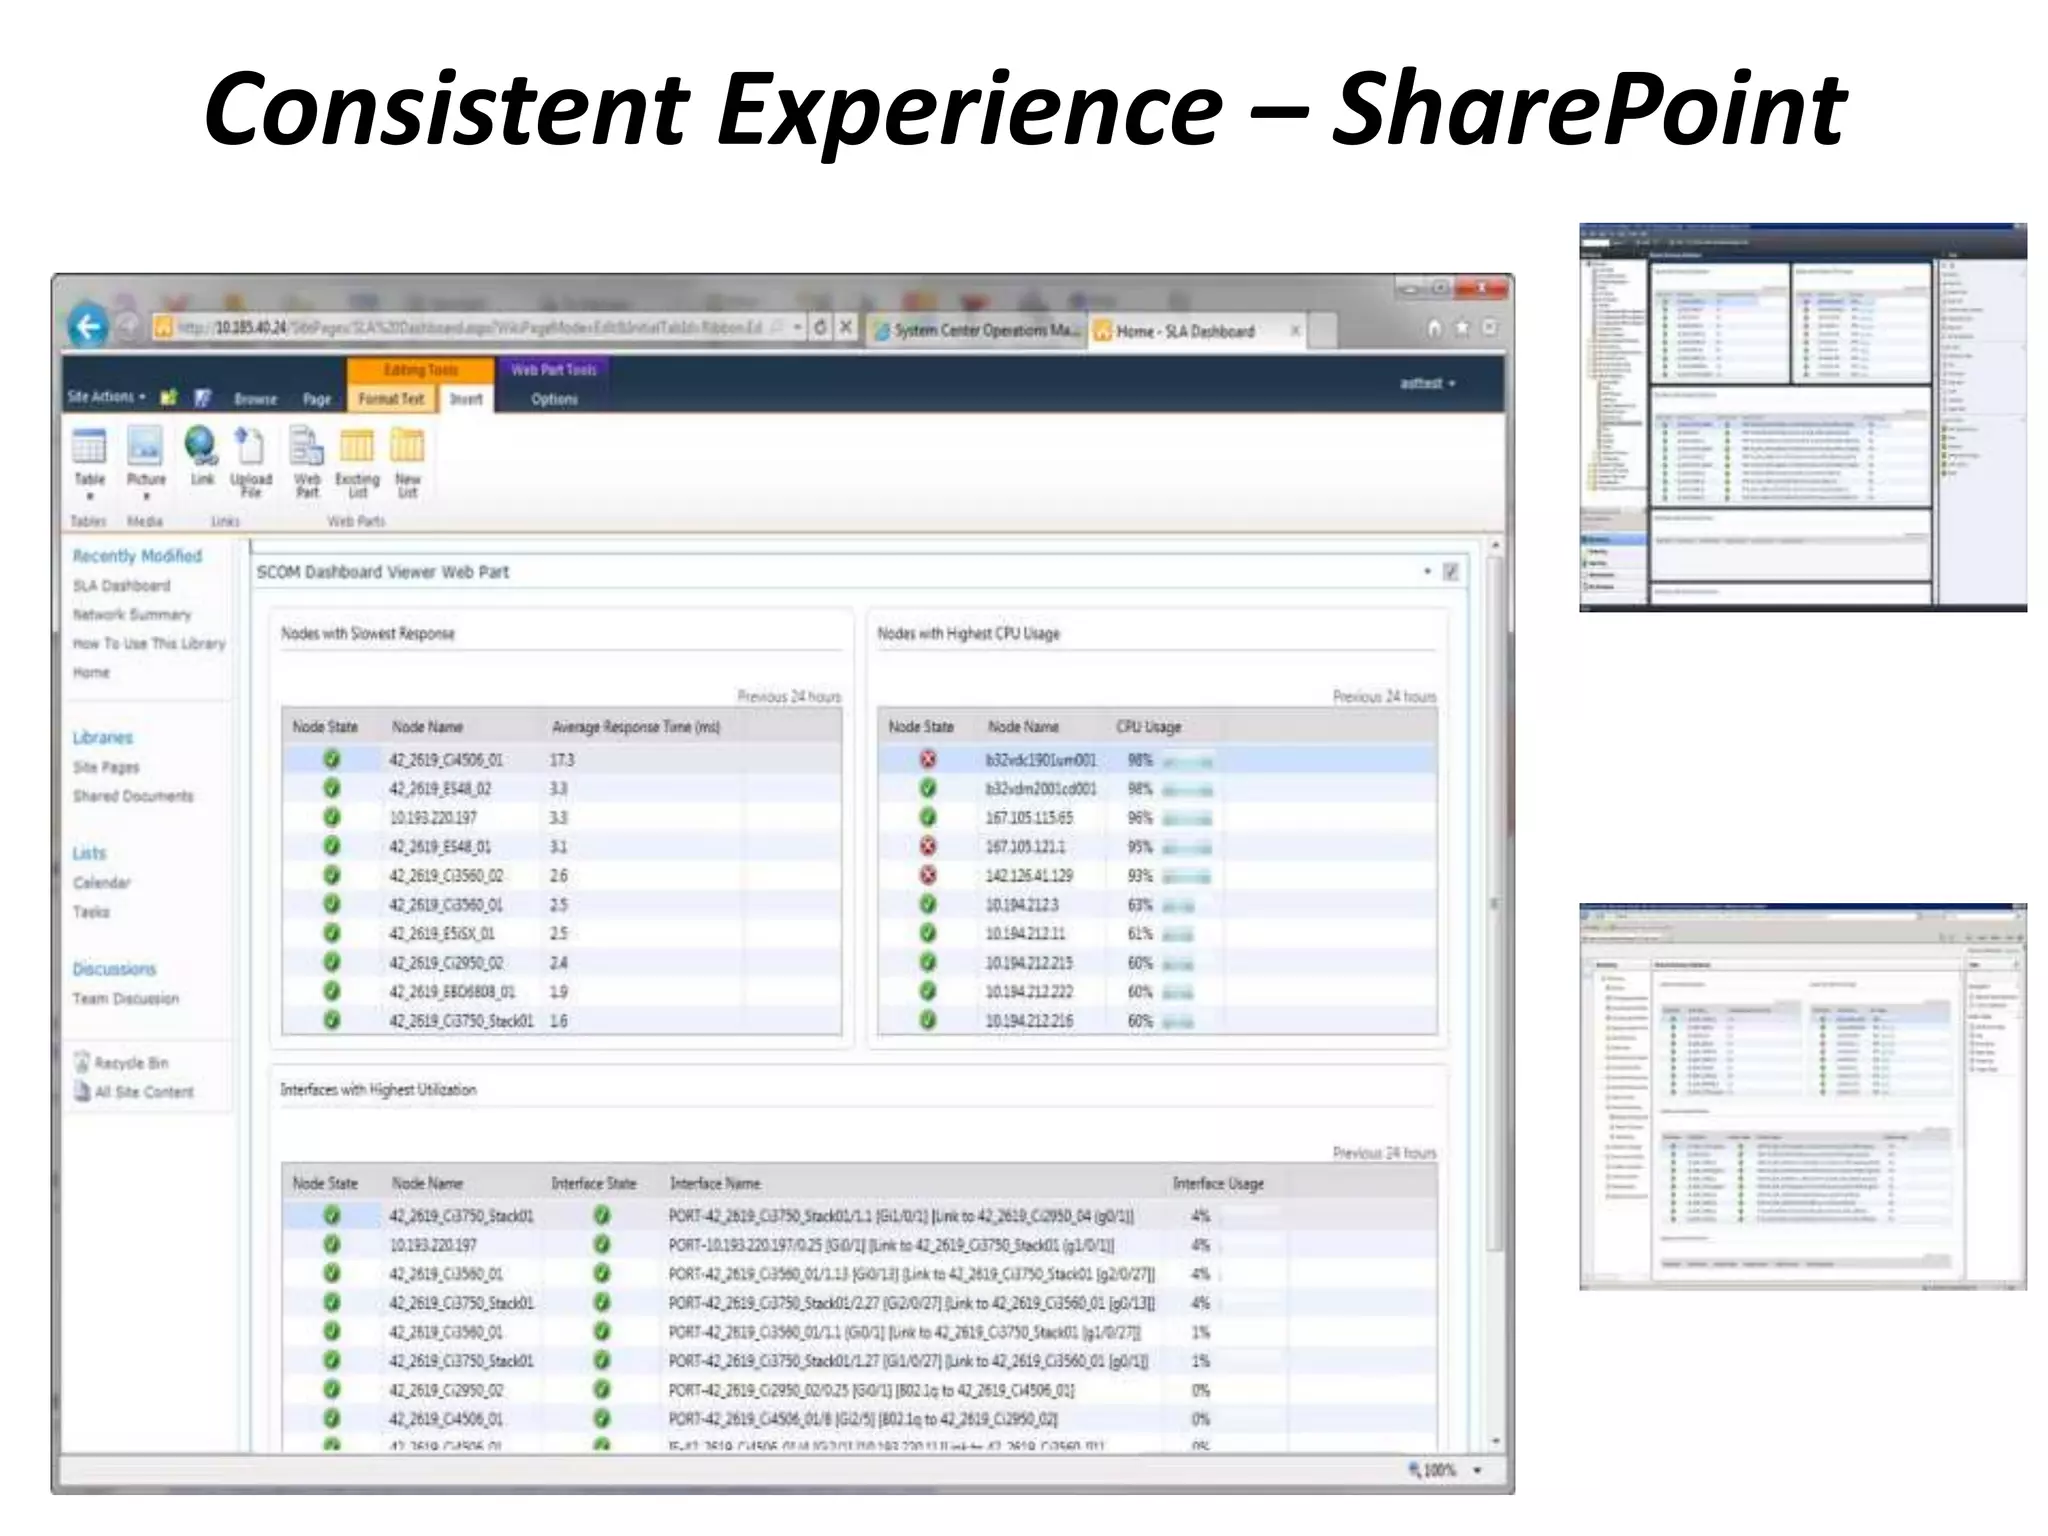Click the New List icon

click(407, 446)
